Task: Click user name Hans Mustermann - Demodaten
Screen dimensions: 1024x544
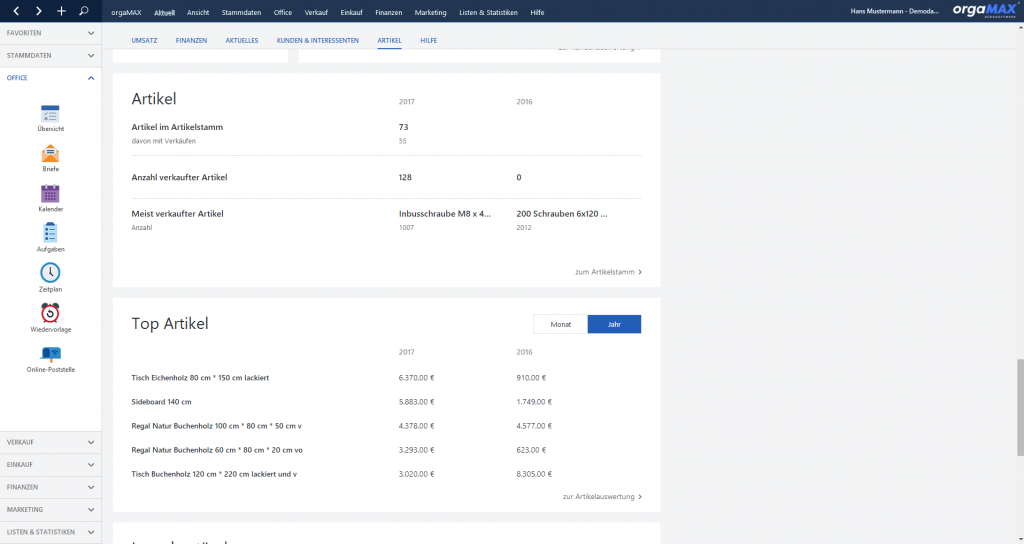Action: pos(894,11)
